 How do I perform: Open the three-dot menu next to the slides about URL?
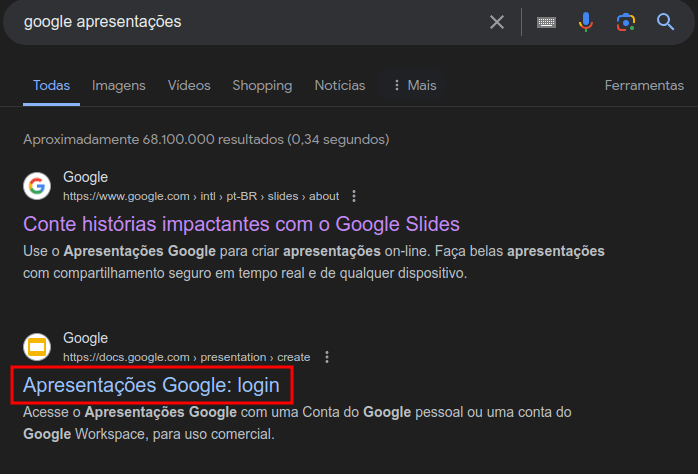(354, 196)
